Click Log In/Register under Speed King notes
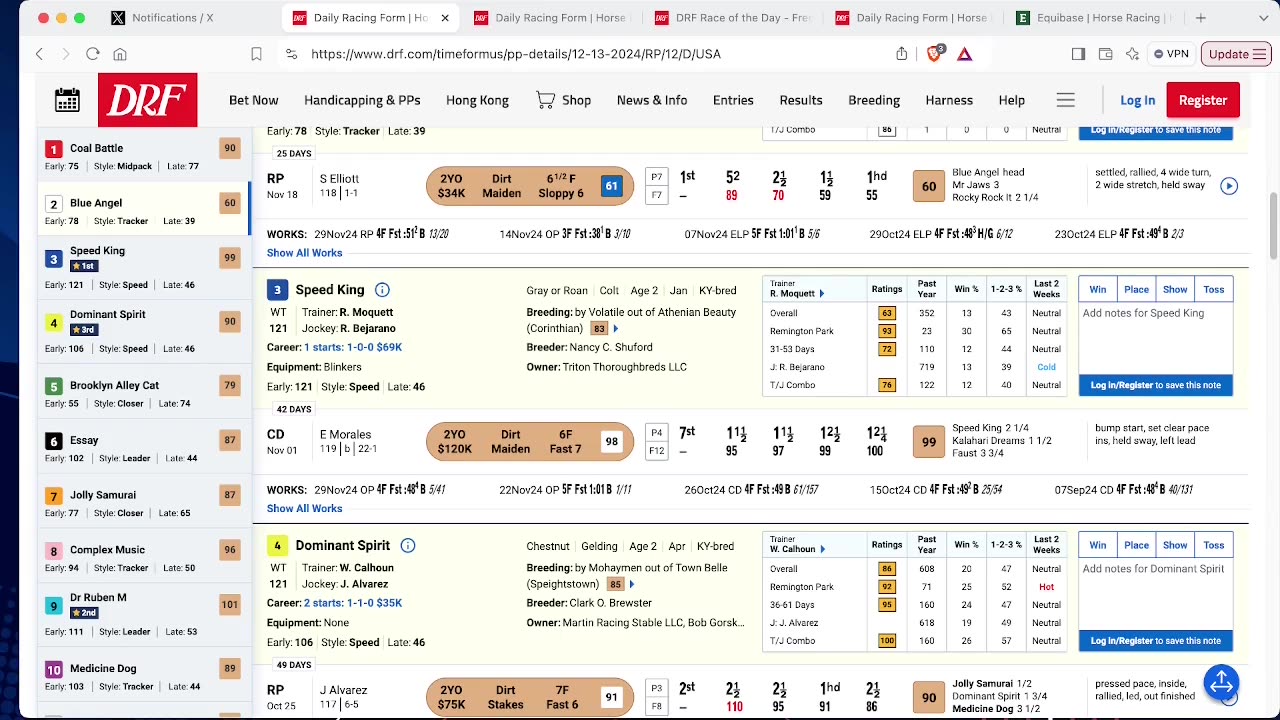 click(x=1156, y=385)
